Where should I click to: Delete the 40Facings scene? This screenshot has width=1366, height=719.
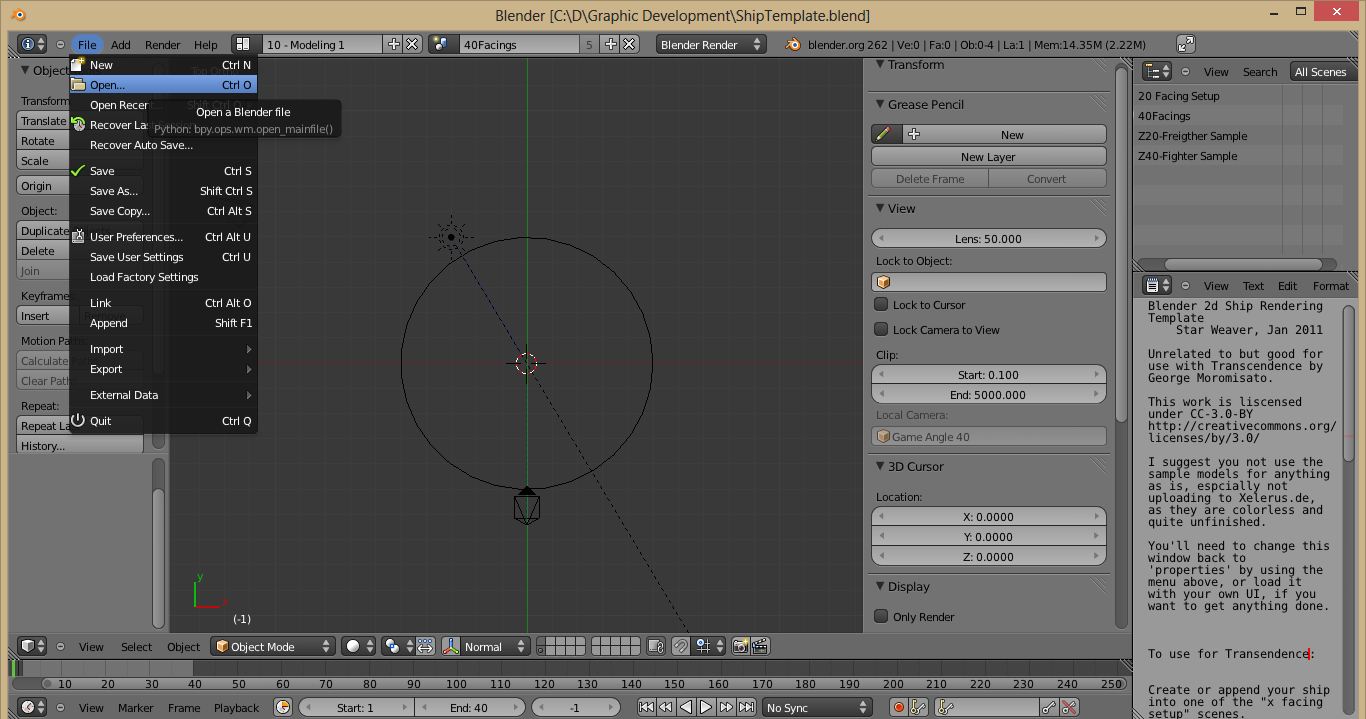pyautogui.click(x=629, y=44)
